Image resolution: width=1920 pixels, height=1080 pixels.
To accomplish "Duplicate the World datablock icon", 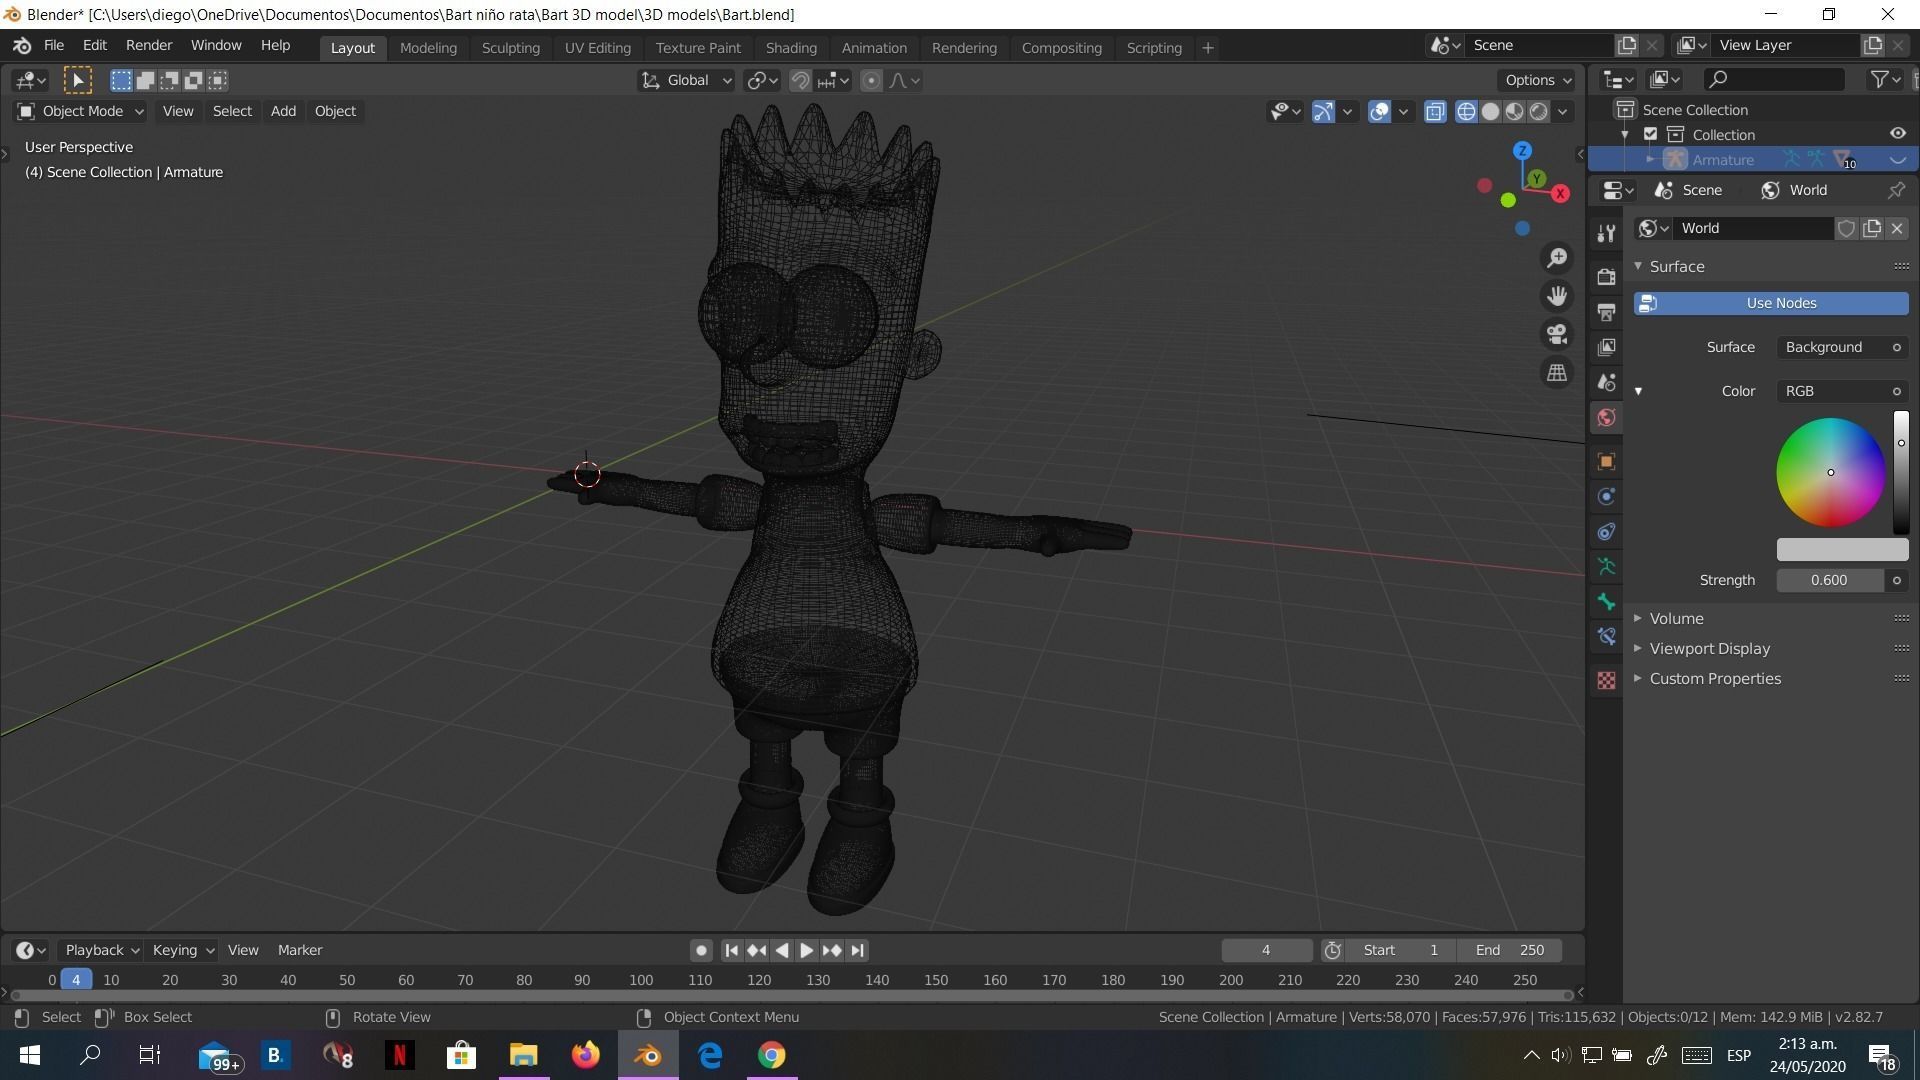I will tap(1871, 228).
